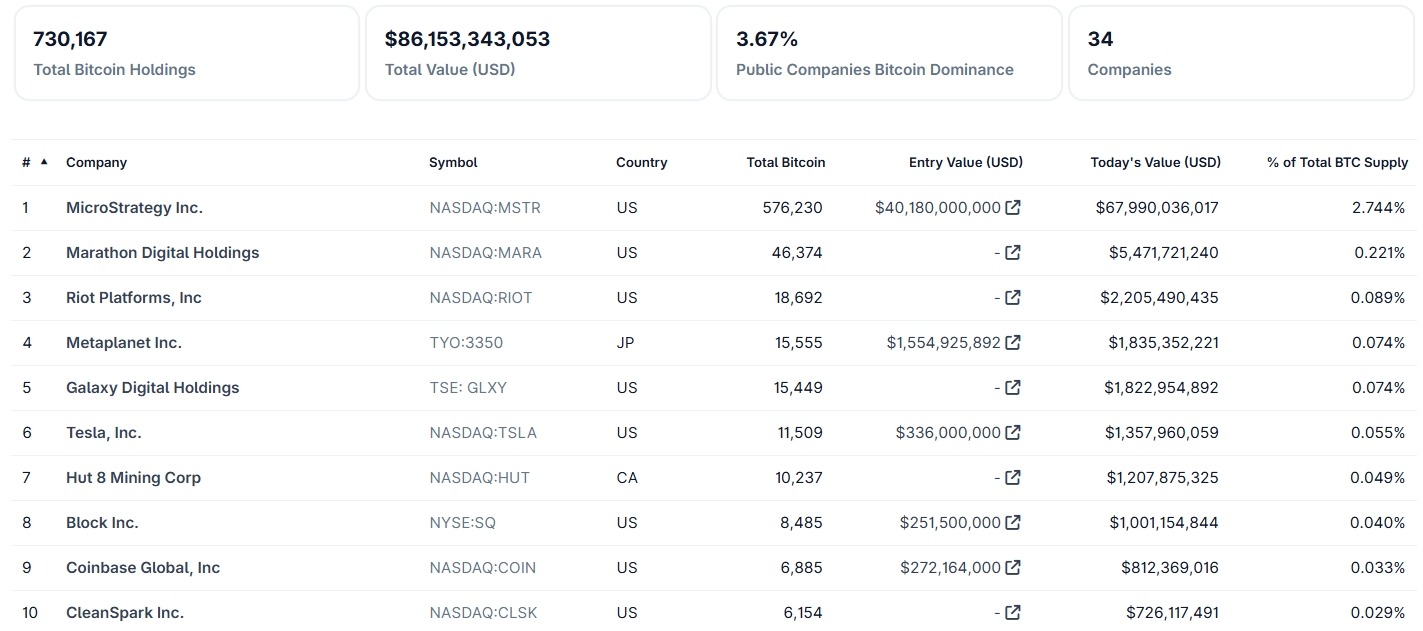Screen dimensions: 1423x631
Task: Open Tesla entry value external link icon
Action: [1013, 433]
